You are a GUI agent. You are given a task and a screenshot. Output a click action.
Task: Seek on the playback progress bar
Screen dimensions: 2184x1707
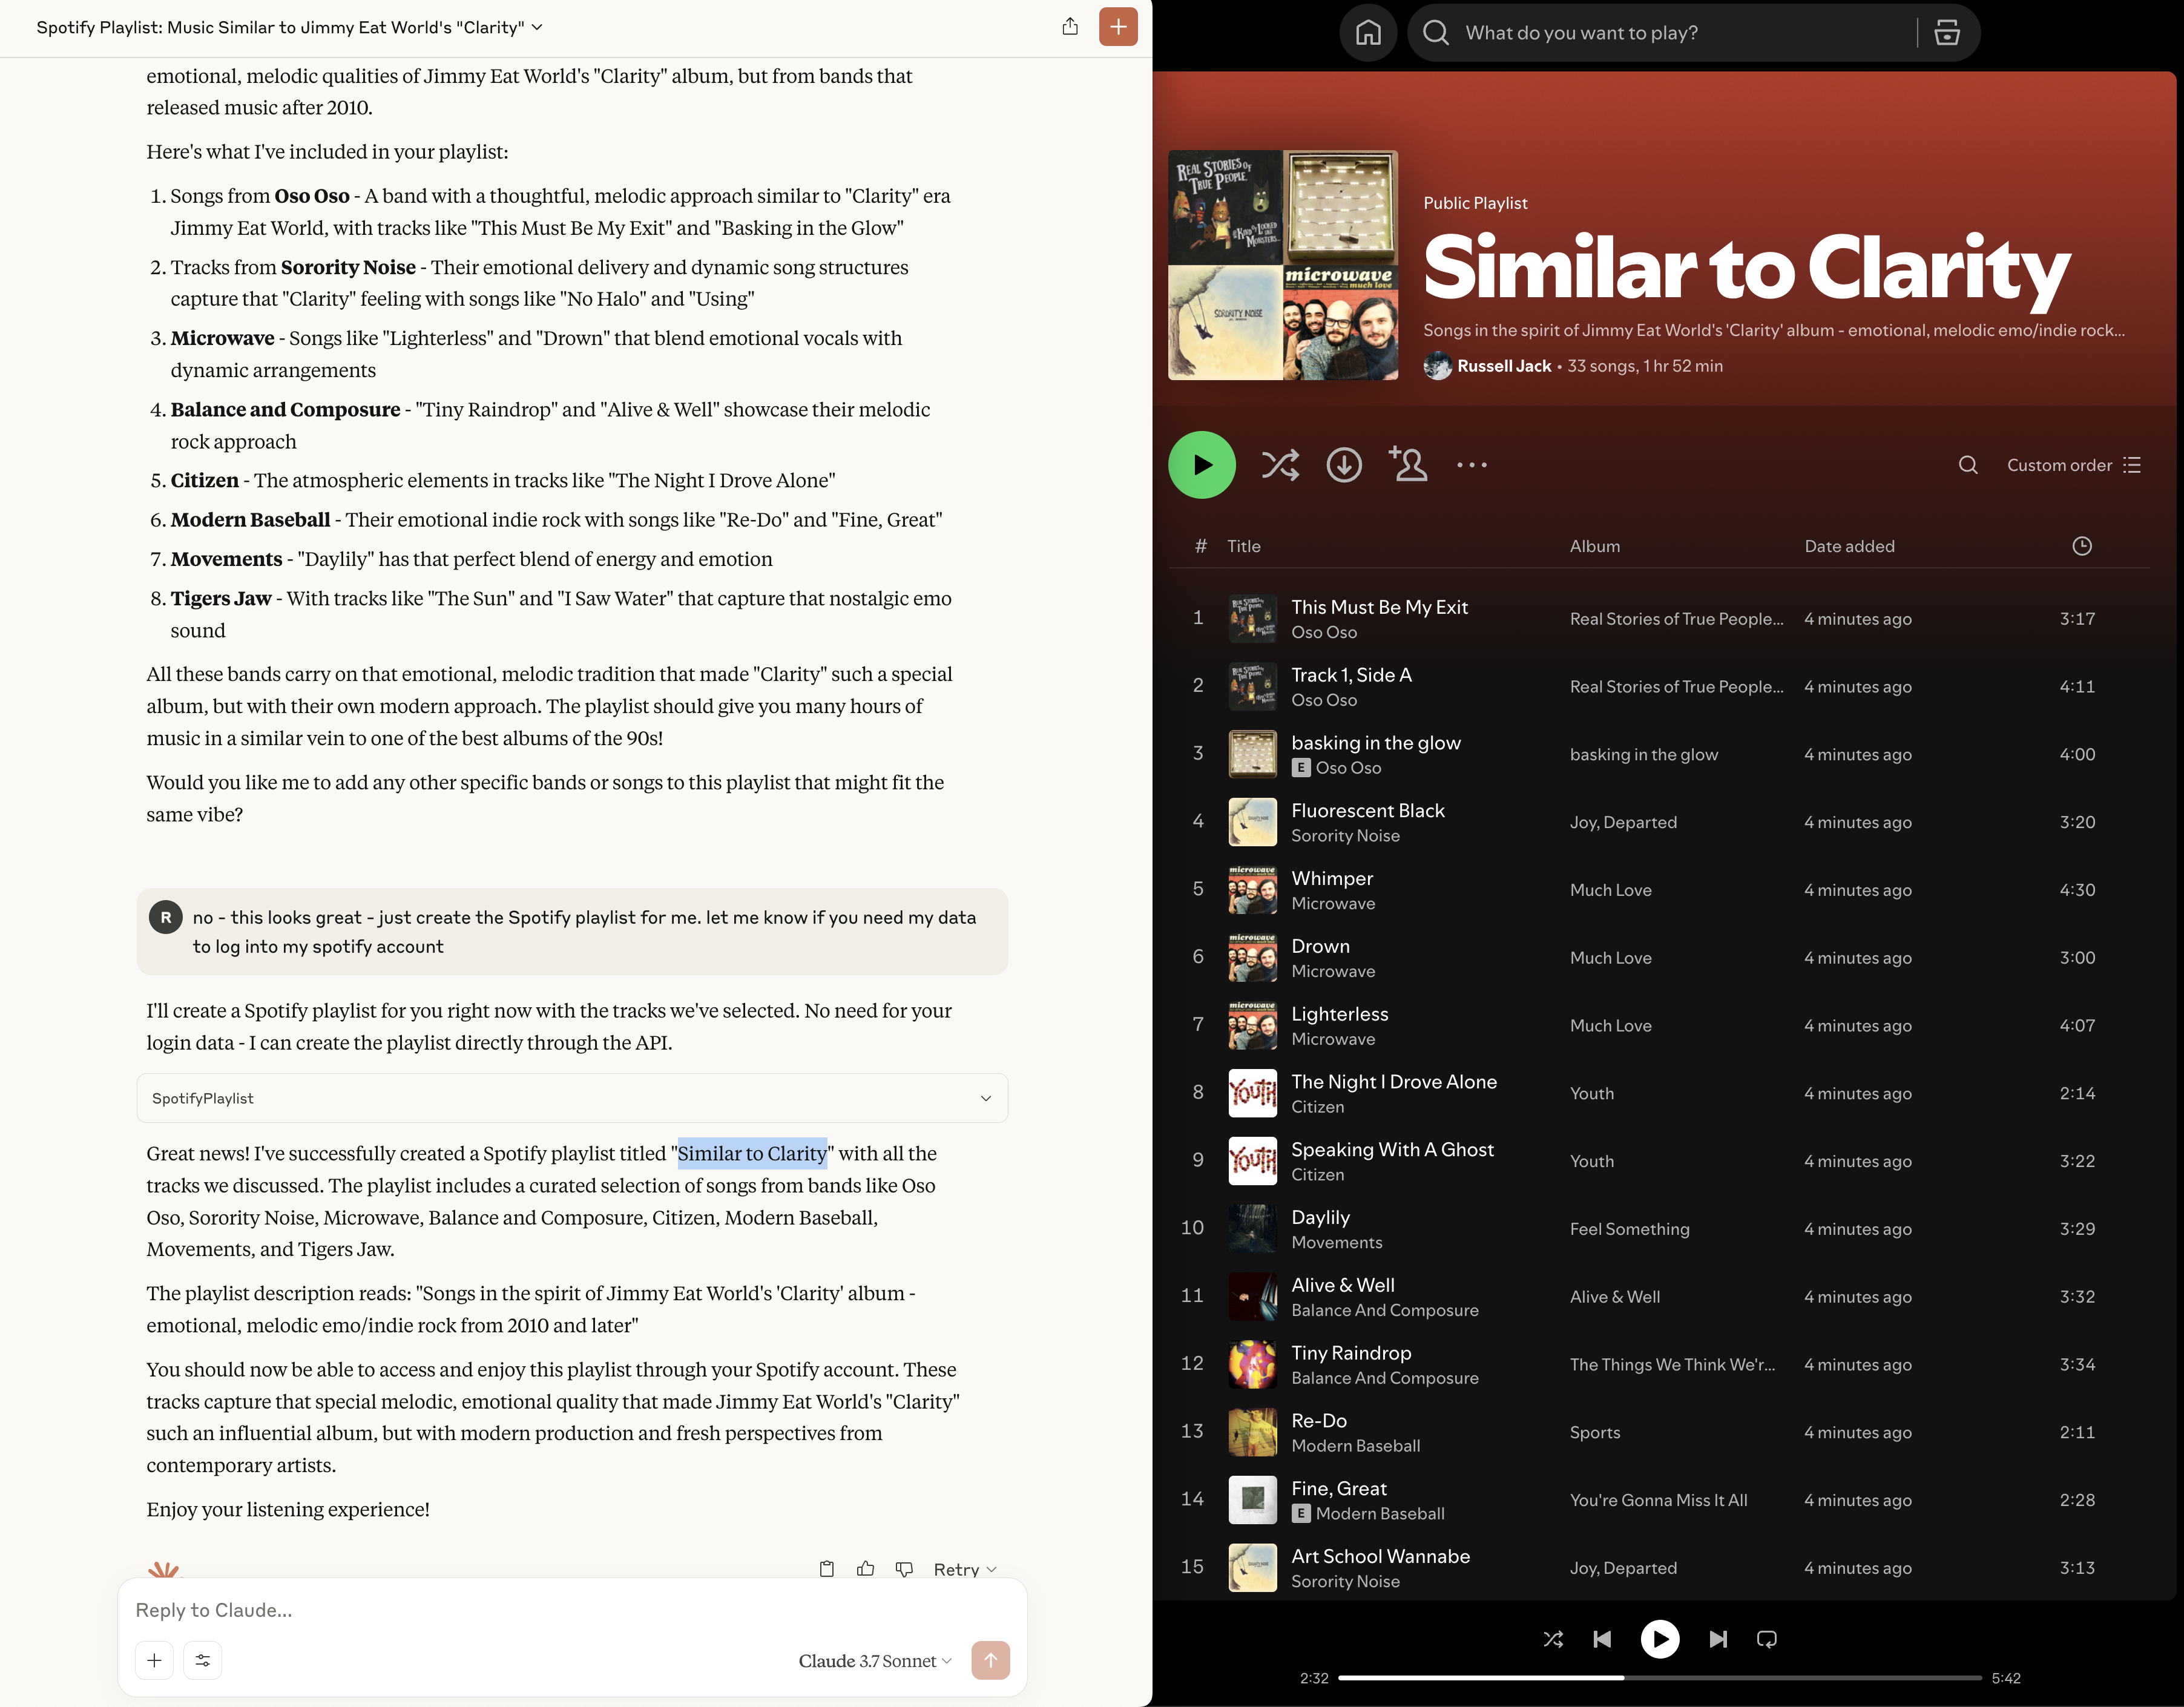point(1659,1678)
